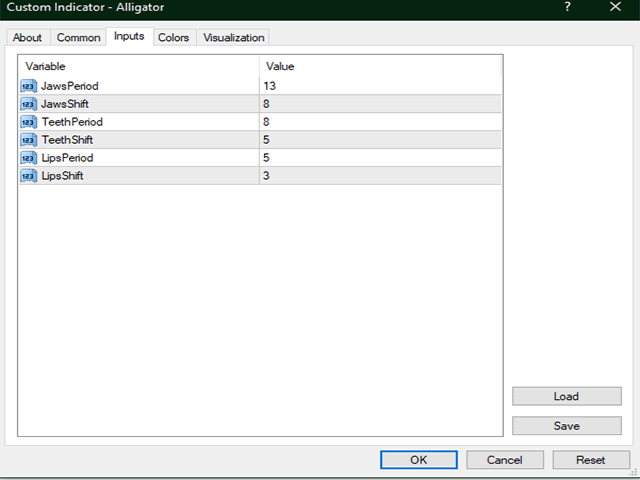Click the TeethPeriod value cell
Image resolution: width=640 pixels, height=480 pixels.
point(380,122)
